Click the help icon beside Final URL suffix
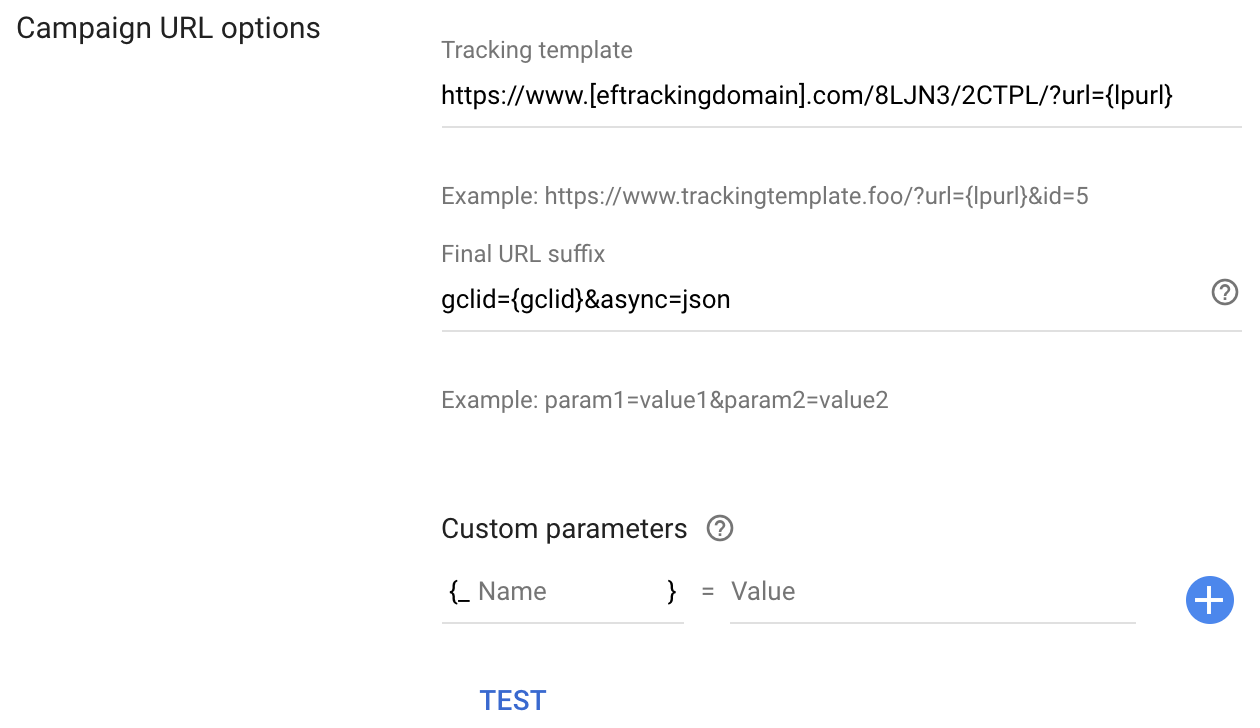 1224,293
